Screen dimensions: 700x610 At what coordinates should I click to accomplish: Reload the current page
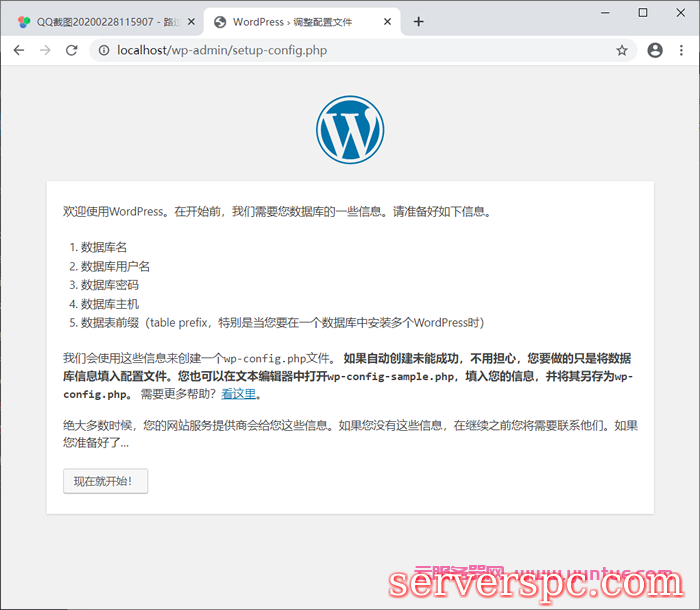(71, 50)
